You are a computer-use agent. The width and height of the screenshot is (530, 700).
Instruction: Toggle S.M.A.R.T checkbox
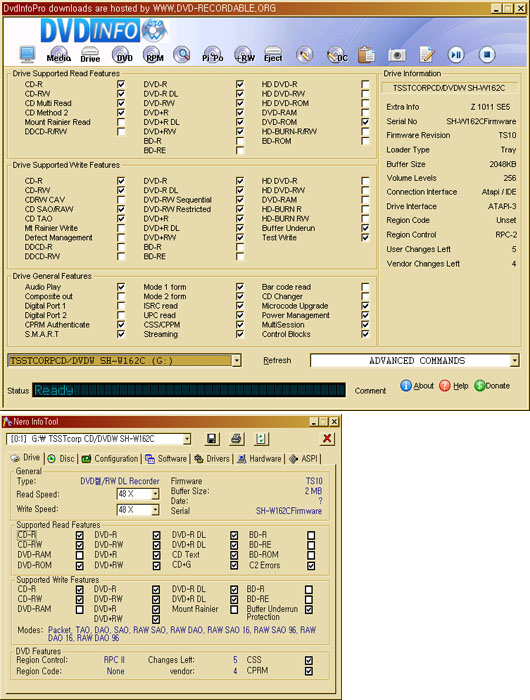click(x=121, y=334)
